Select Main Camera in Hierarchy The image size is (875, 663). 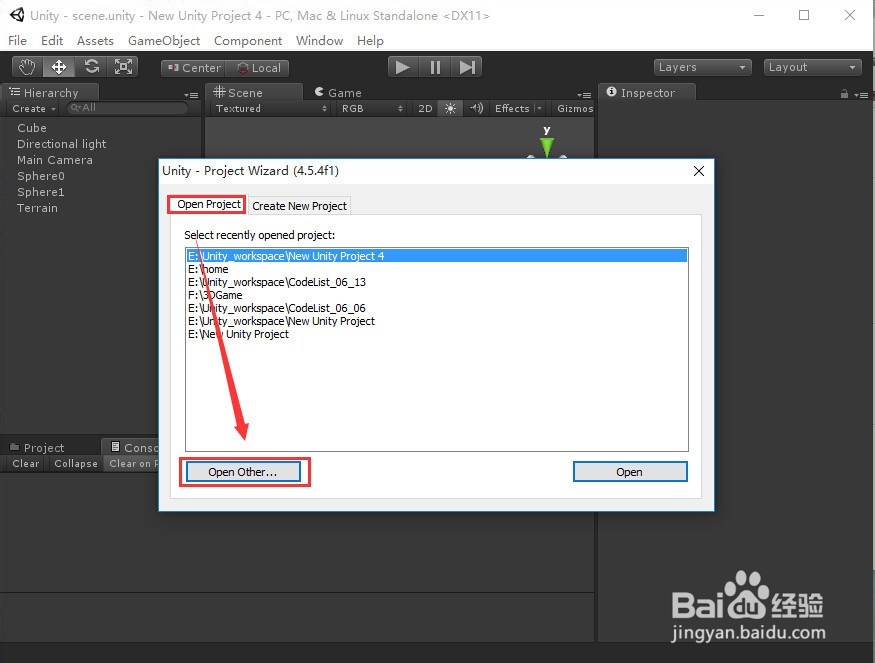[55, 160]
